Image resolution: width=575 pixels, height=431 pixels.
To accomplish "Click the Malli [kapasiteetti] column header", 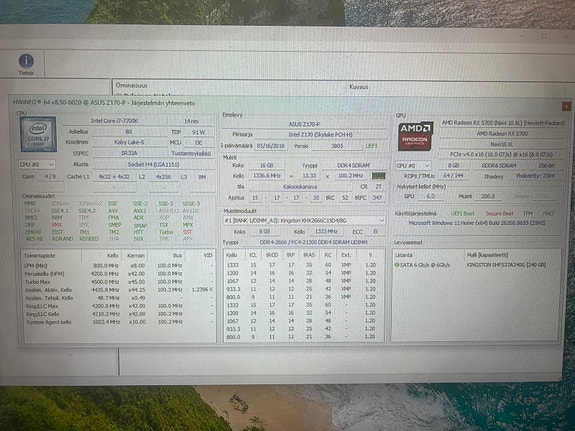I will tap(487, 255).
